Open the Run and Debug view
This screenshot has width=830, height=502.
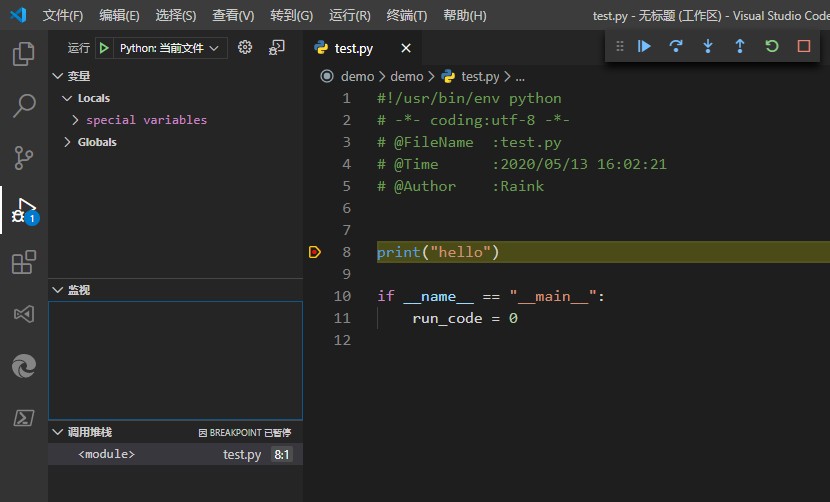coord(24,210)
